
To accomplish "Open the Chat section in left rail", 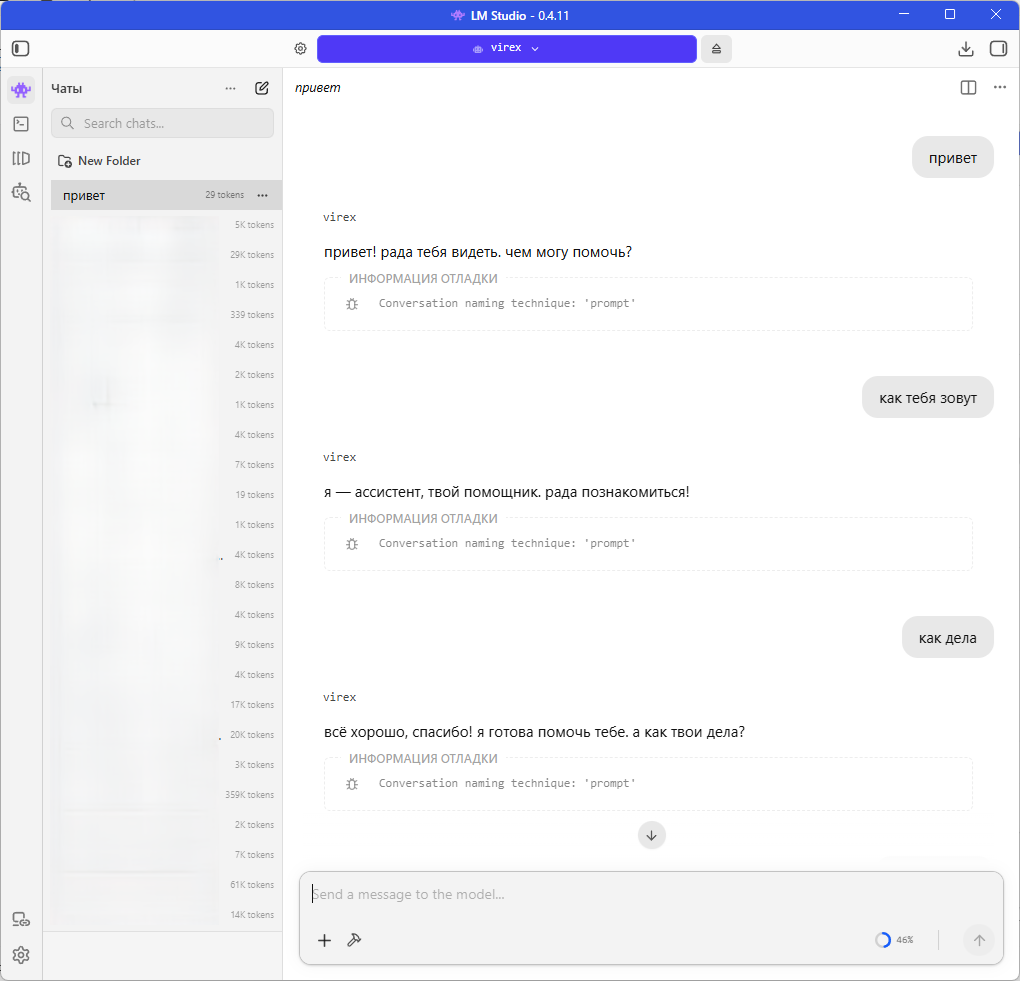I will pos(21,89).
